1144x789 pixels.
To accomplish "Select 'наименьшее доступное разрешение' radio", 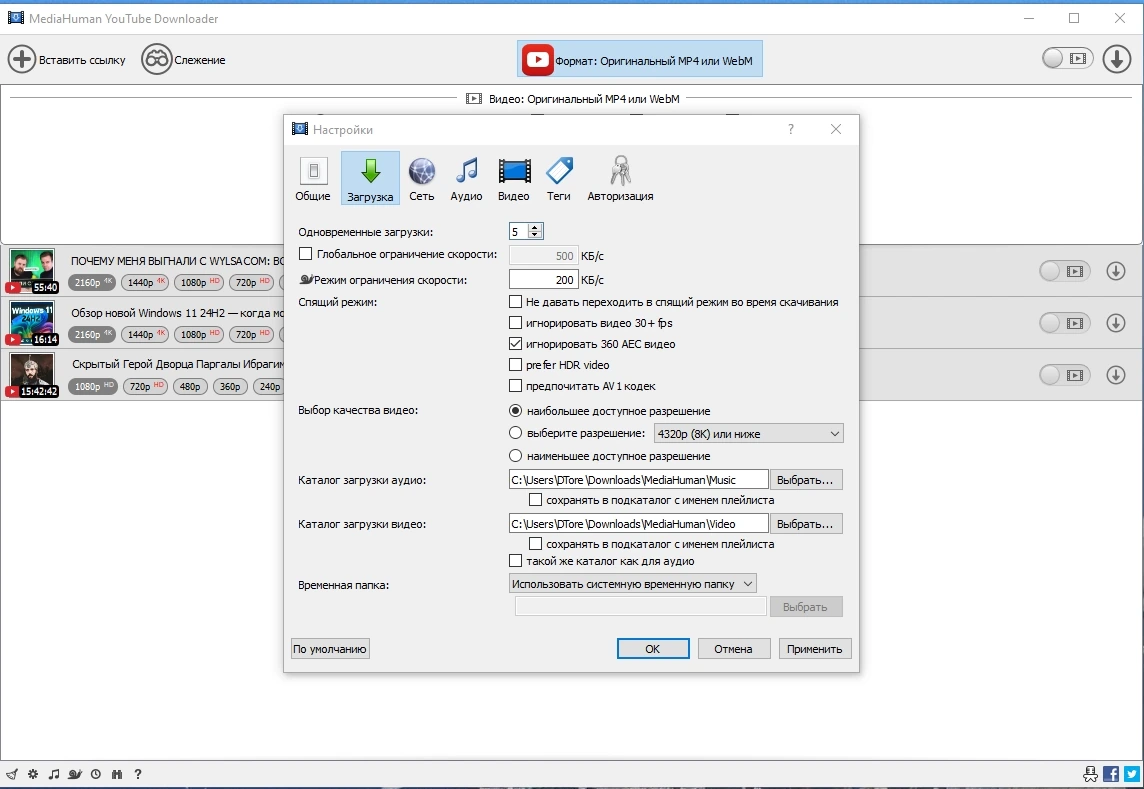I will click(x=515, y=455).
